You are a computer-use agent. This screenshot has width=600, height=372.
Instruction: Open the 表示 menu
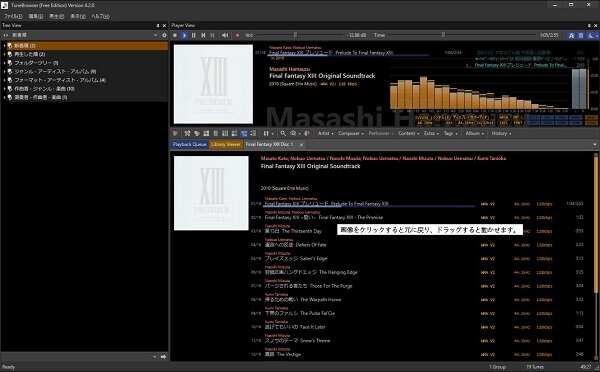coord(78,16)
